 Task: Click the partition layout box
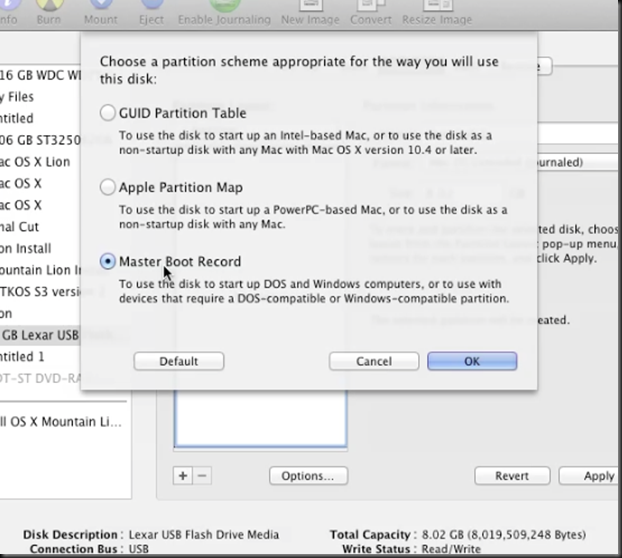tap(261, 419)
